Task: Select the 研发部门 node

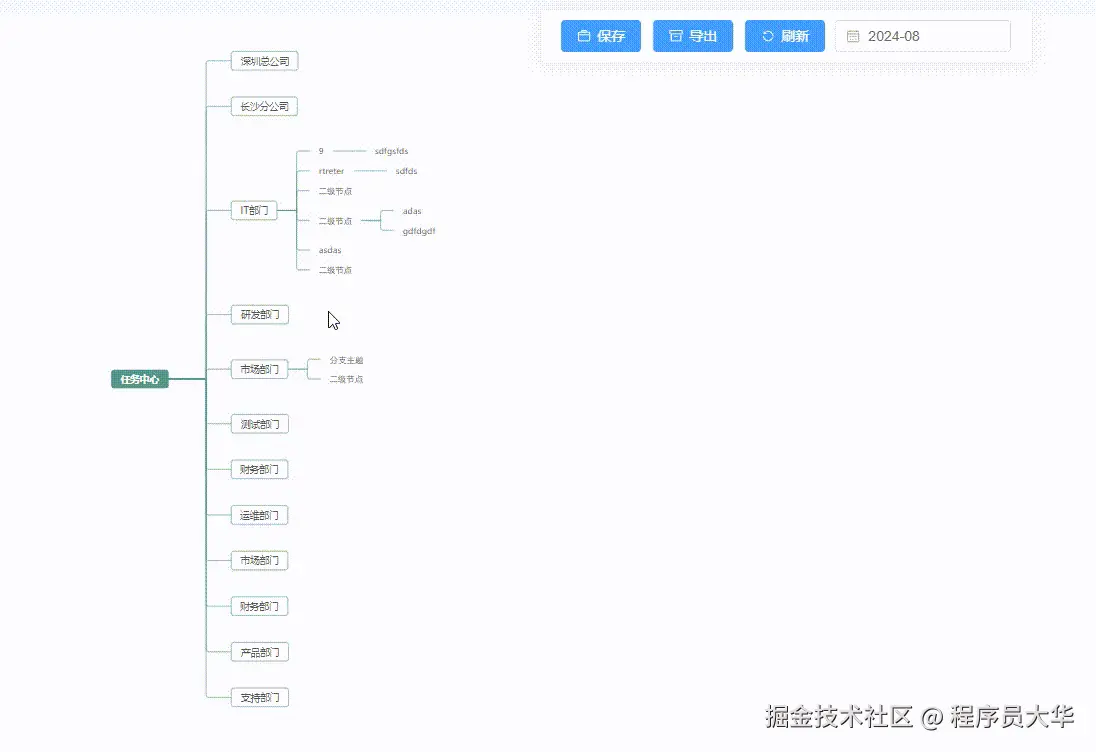Action: (x=259, y=314)
